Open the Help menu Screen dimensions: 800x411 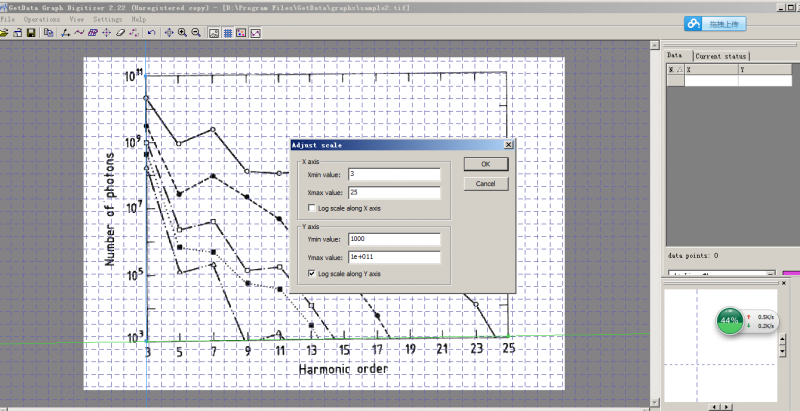(139, 19)
